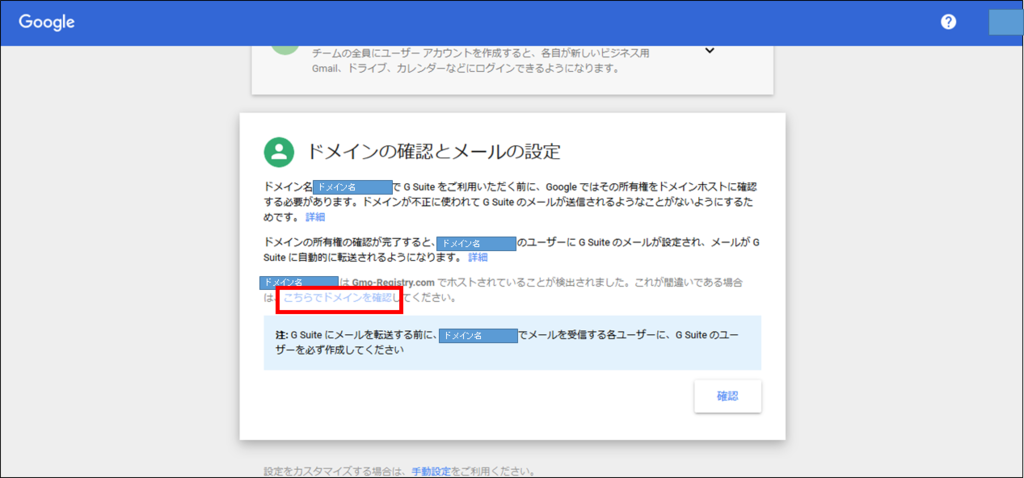Click the account avatar in top-right corner
Image resolution: width=1024 pixels, height=478 pixels.
click(1006, 22)
